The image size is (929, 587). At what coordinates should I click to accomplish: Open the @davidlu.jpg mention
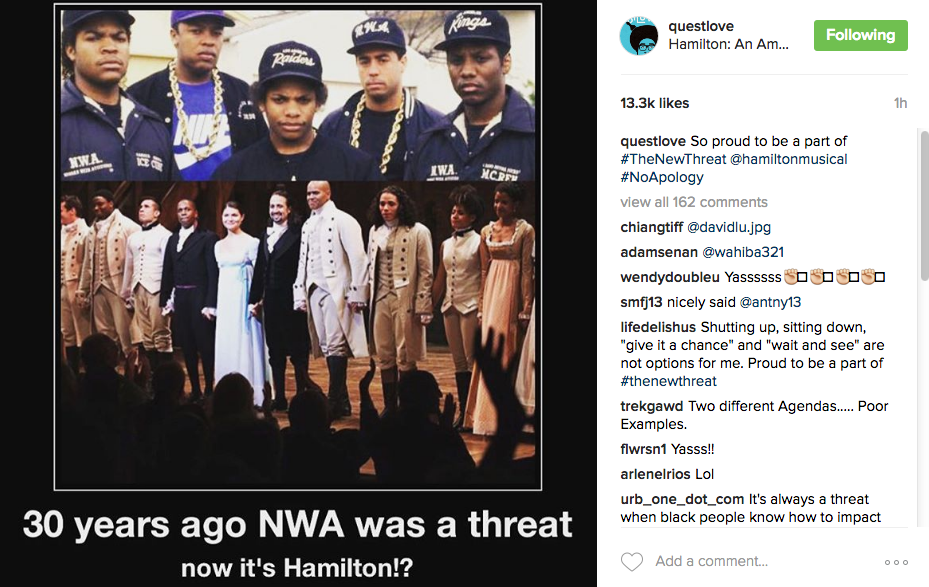tap(729, 227)
